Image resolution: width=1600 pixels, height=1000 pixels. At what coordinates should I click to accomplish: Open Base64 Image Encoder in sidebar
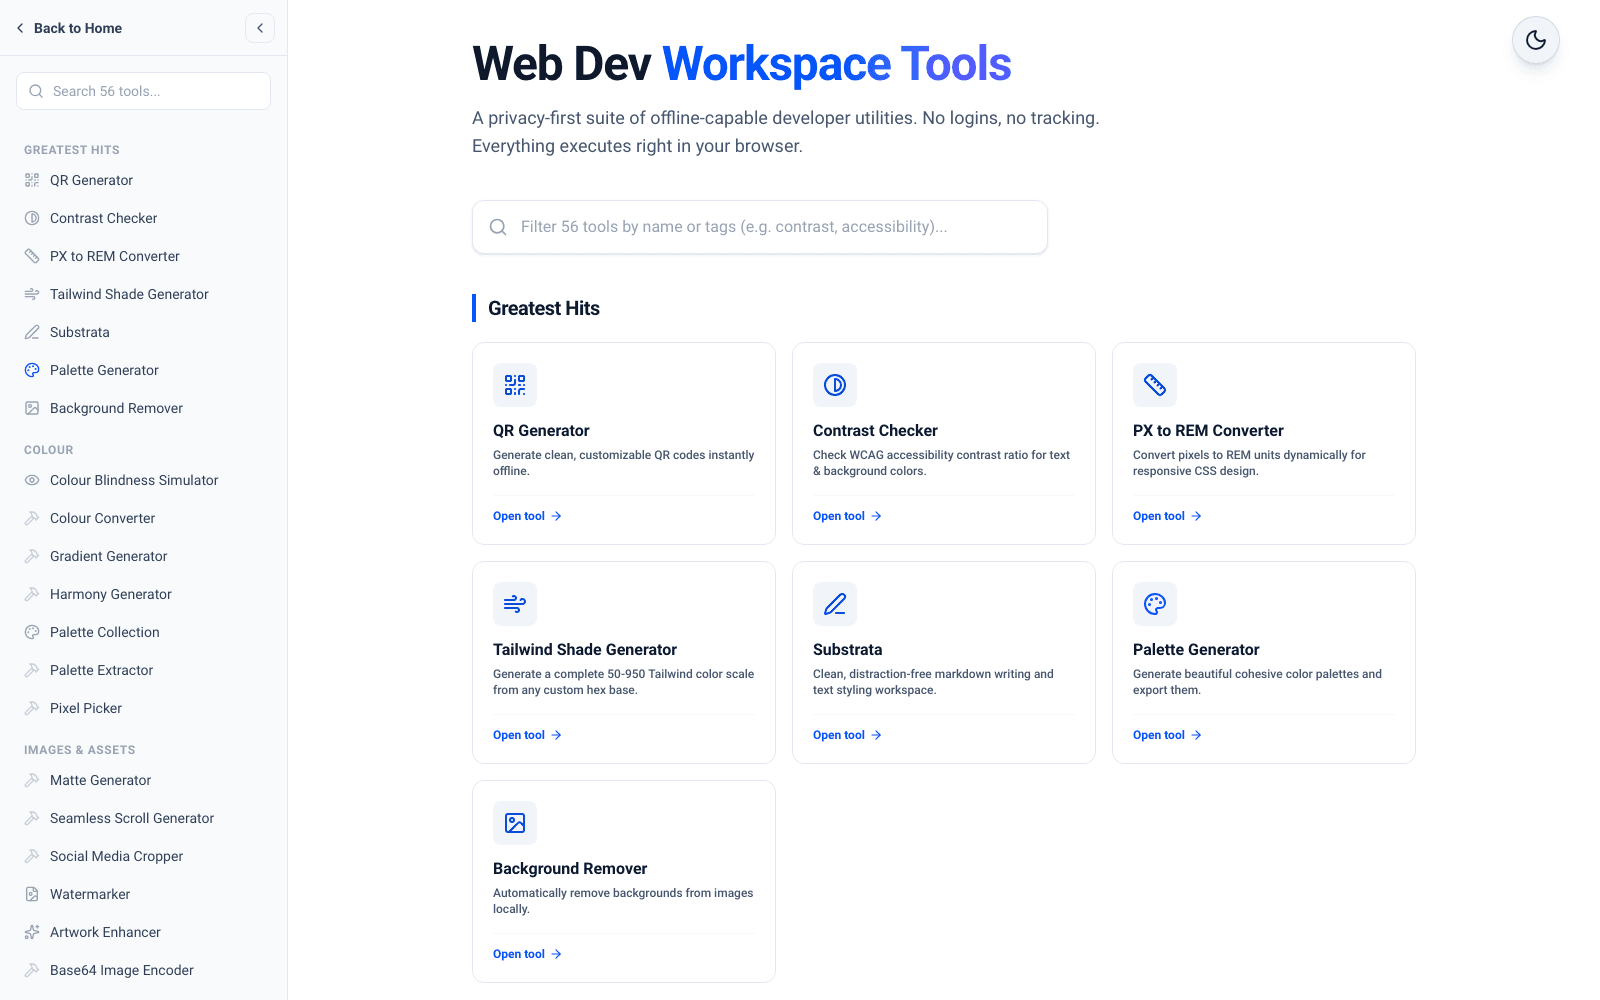(x=143, y=970)
